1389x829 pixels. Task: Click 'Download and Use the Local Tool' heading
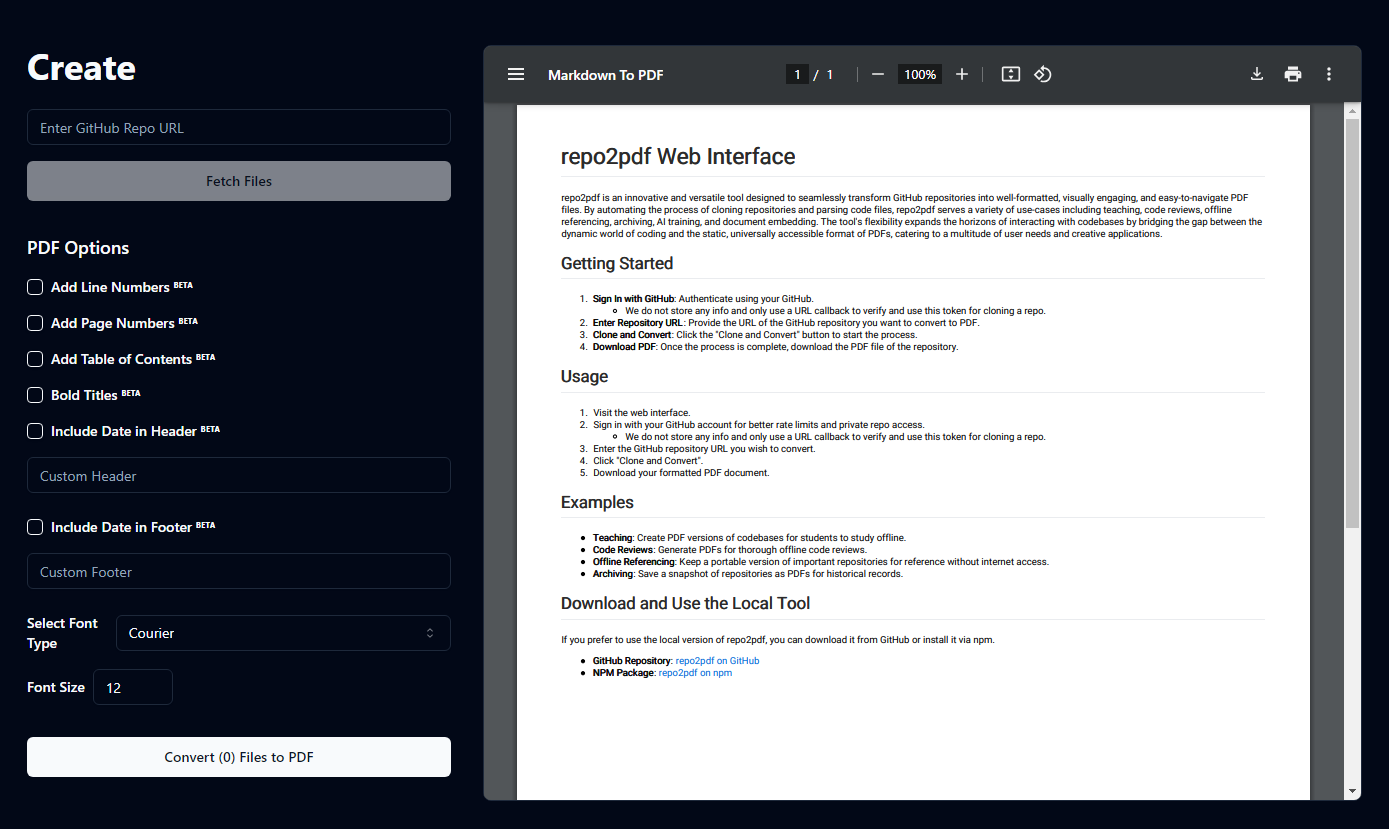tap(686, 603)
